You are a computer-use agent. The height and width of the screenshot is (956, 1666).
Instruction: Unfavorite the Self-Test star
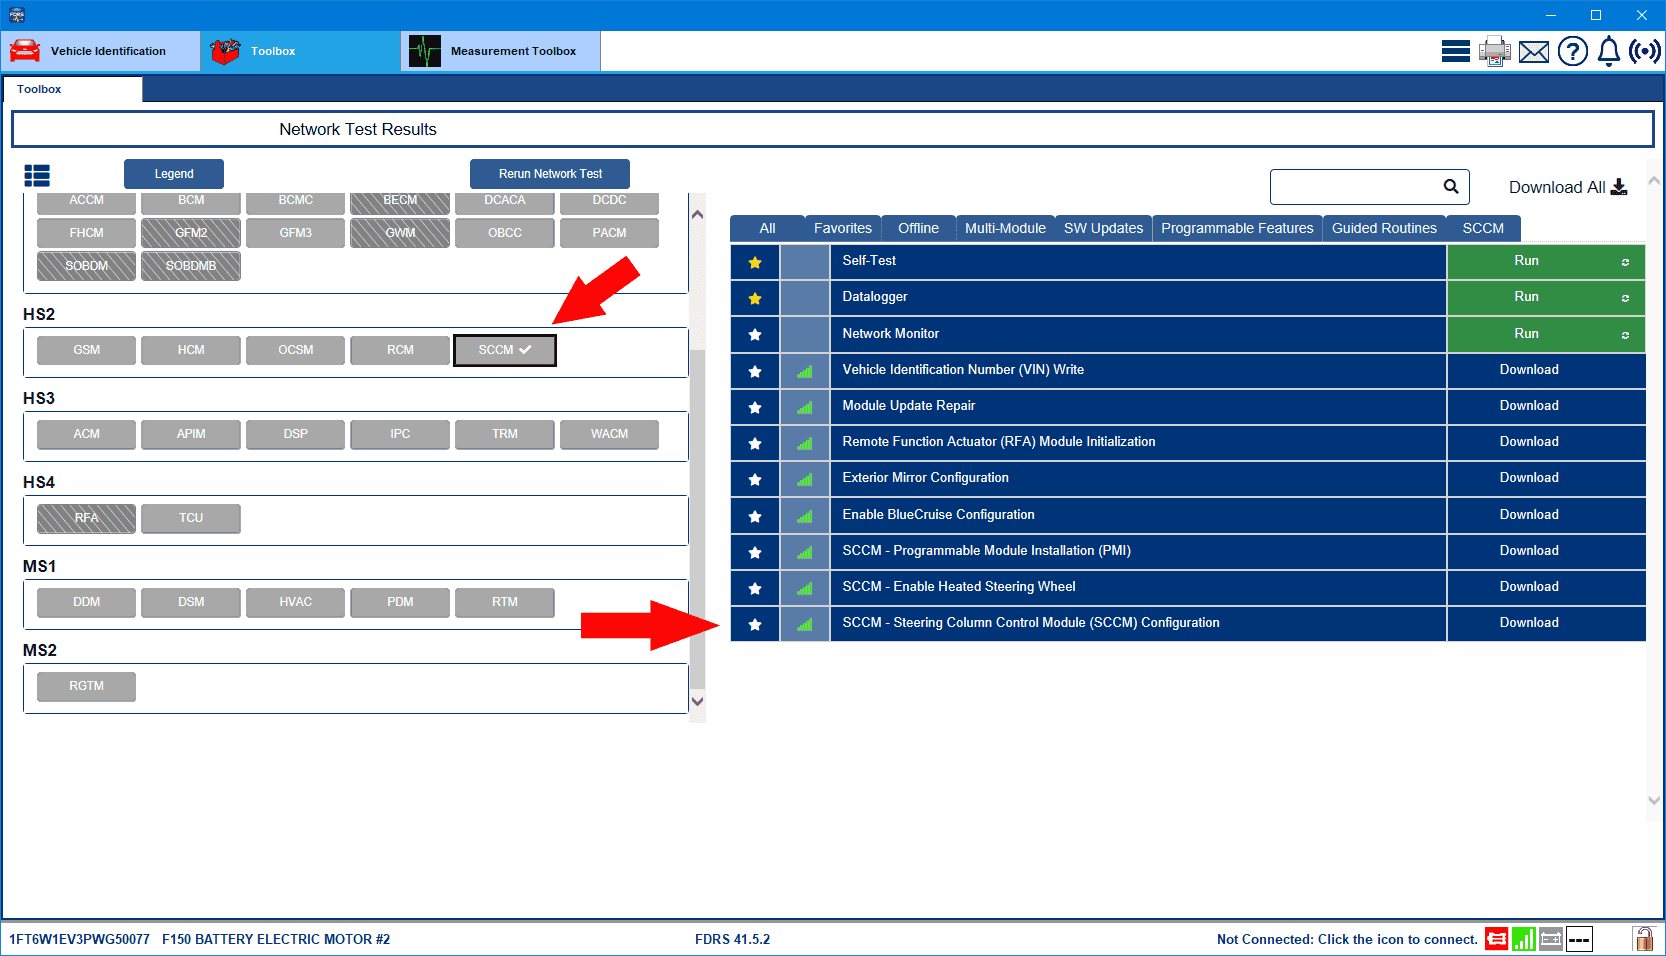[755, 262]
